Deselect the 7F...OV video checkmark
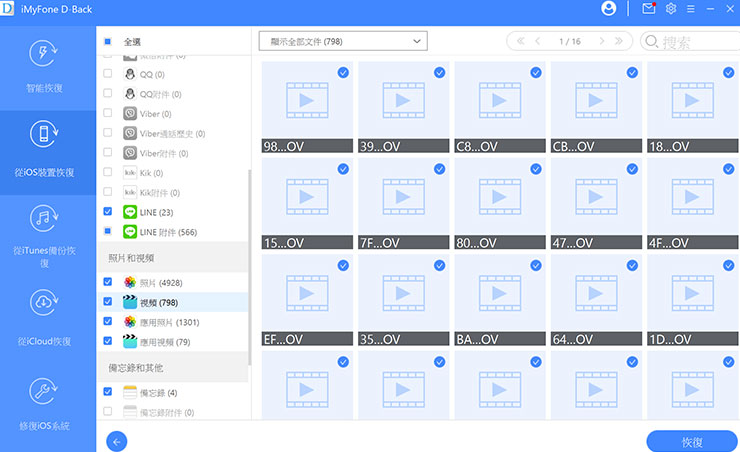Image resolution: width=740 pixels, height=452 pixels. click(439, 169)
